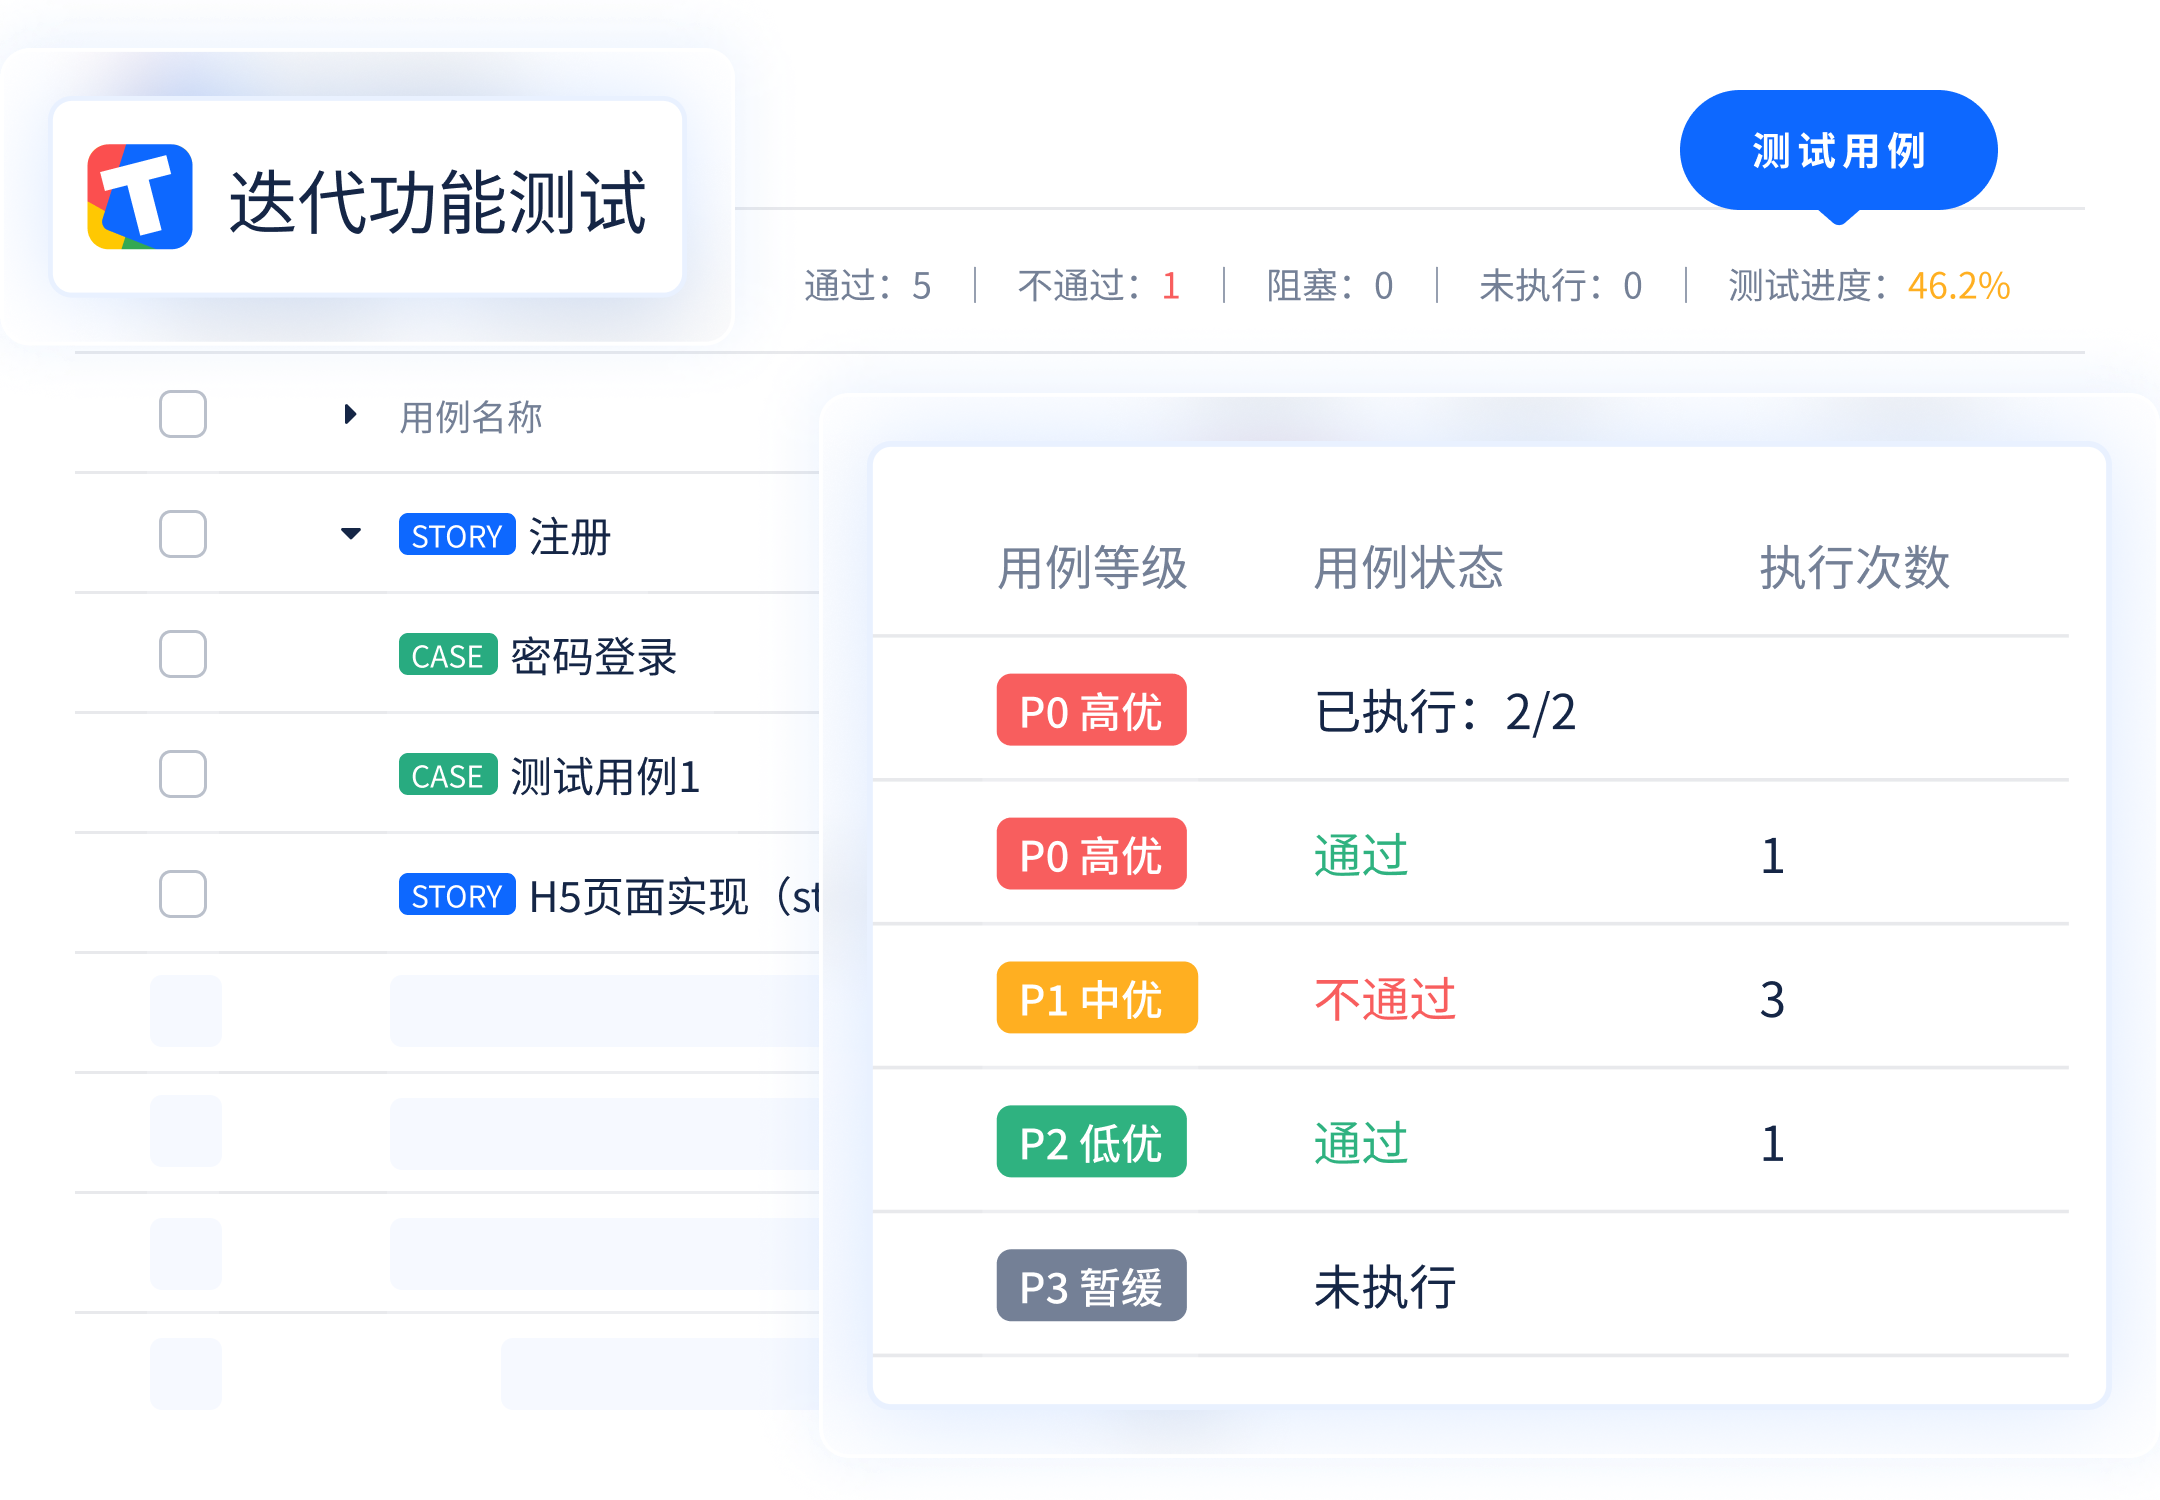Collapse the 注册 story tree arrow
The image size is (2160, 1500).
[x=350, y=534]
